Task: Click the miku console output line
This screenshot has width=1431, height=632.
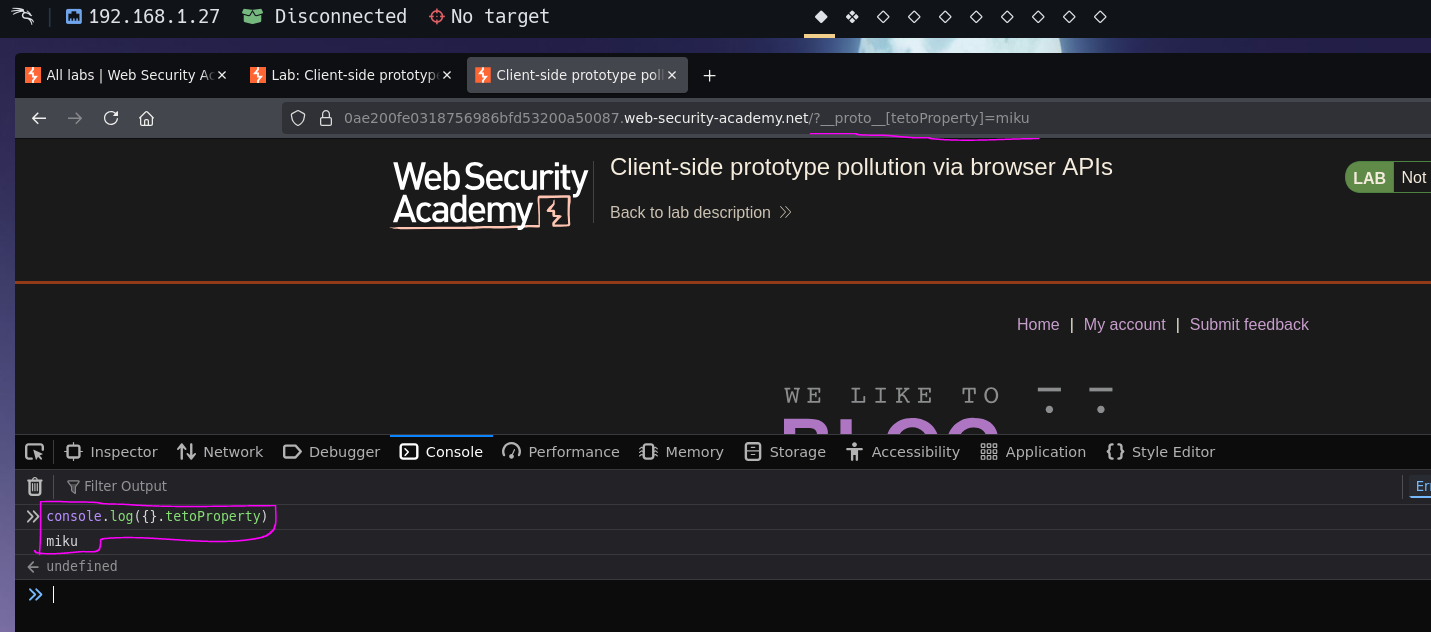Action: [x=62, y=542]
